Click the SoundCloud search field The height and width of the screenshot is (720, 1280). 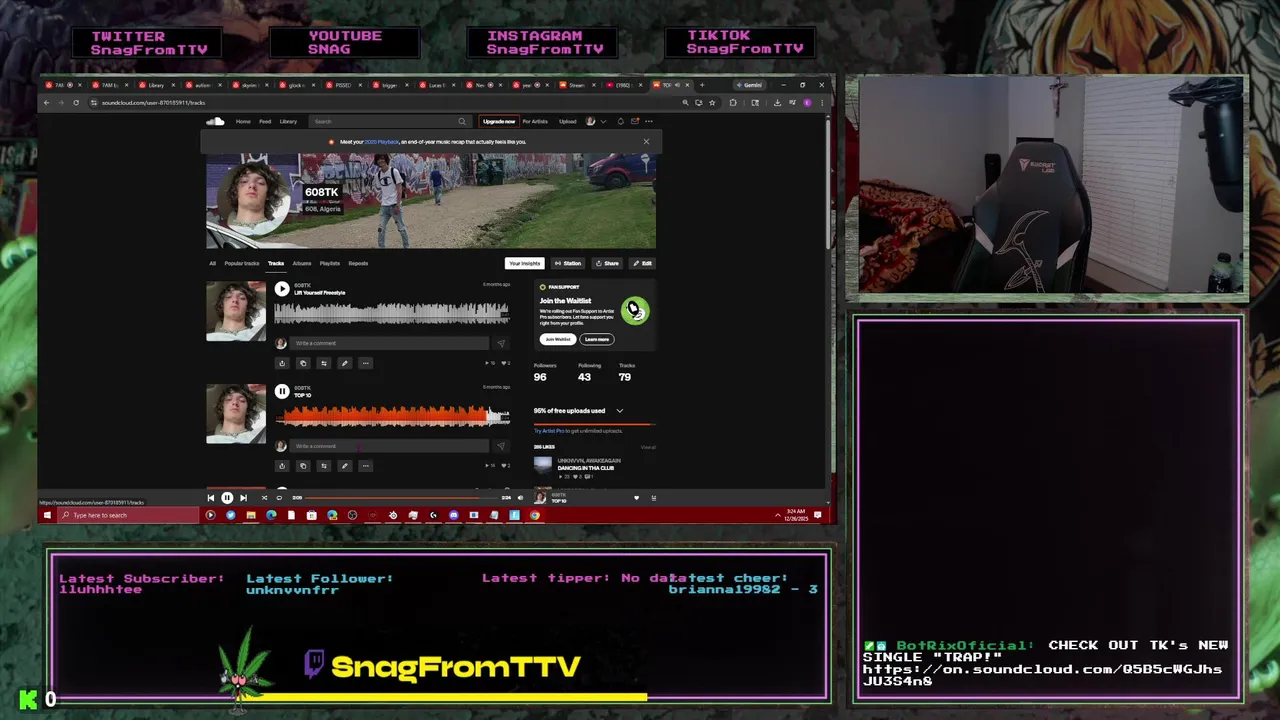(390, 121)
